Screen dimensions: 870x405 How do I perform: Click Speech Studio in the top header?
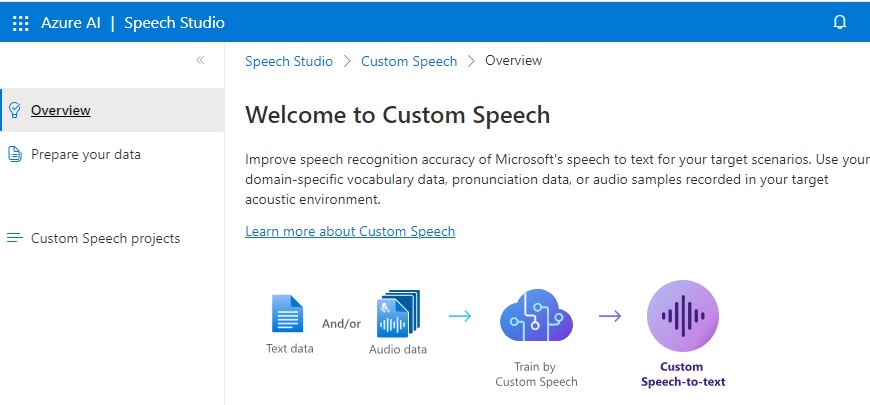point(174,22)
